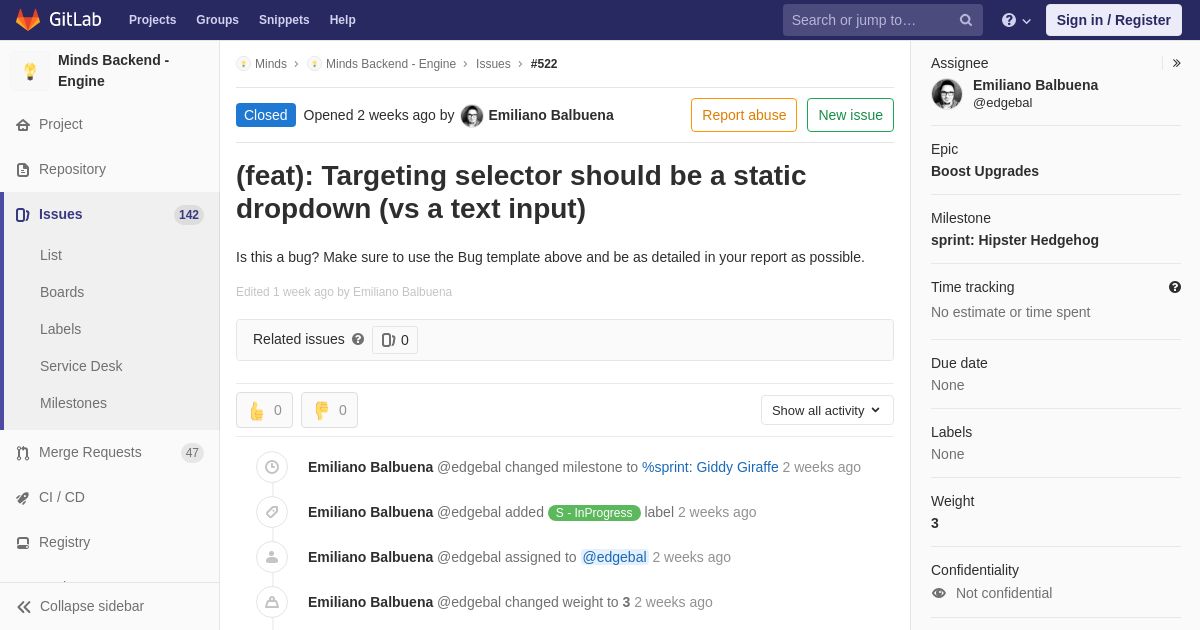
Task: Give a thumbs down reaction
Action: [329, 410]
